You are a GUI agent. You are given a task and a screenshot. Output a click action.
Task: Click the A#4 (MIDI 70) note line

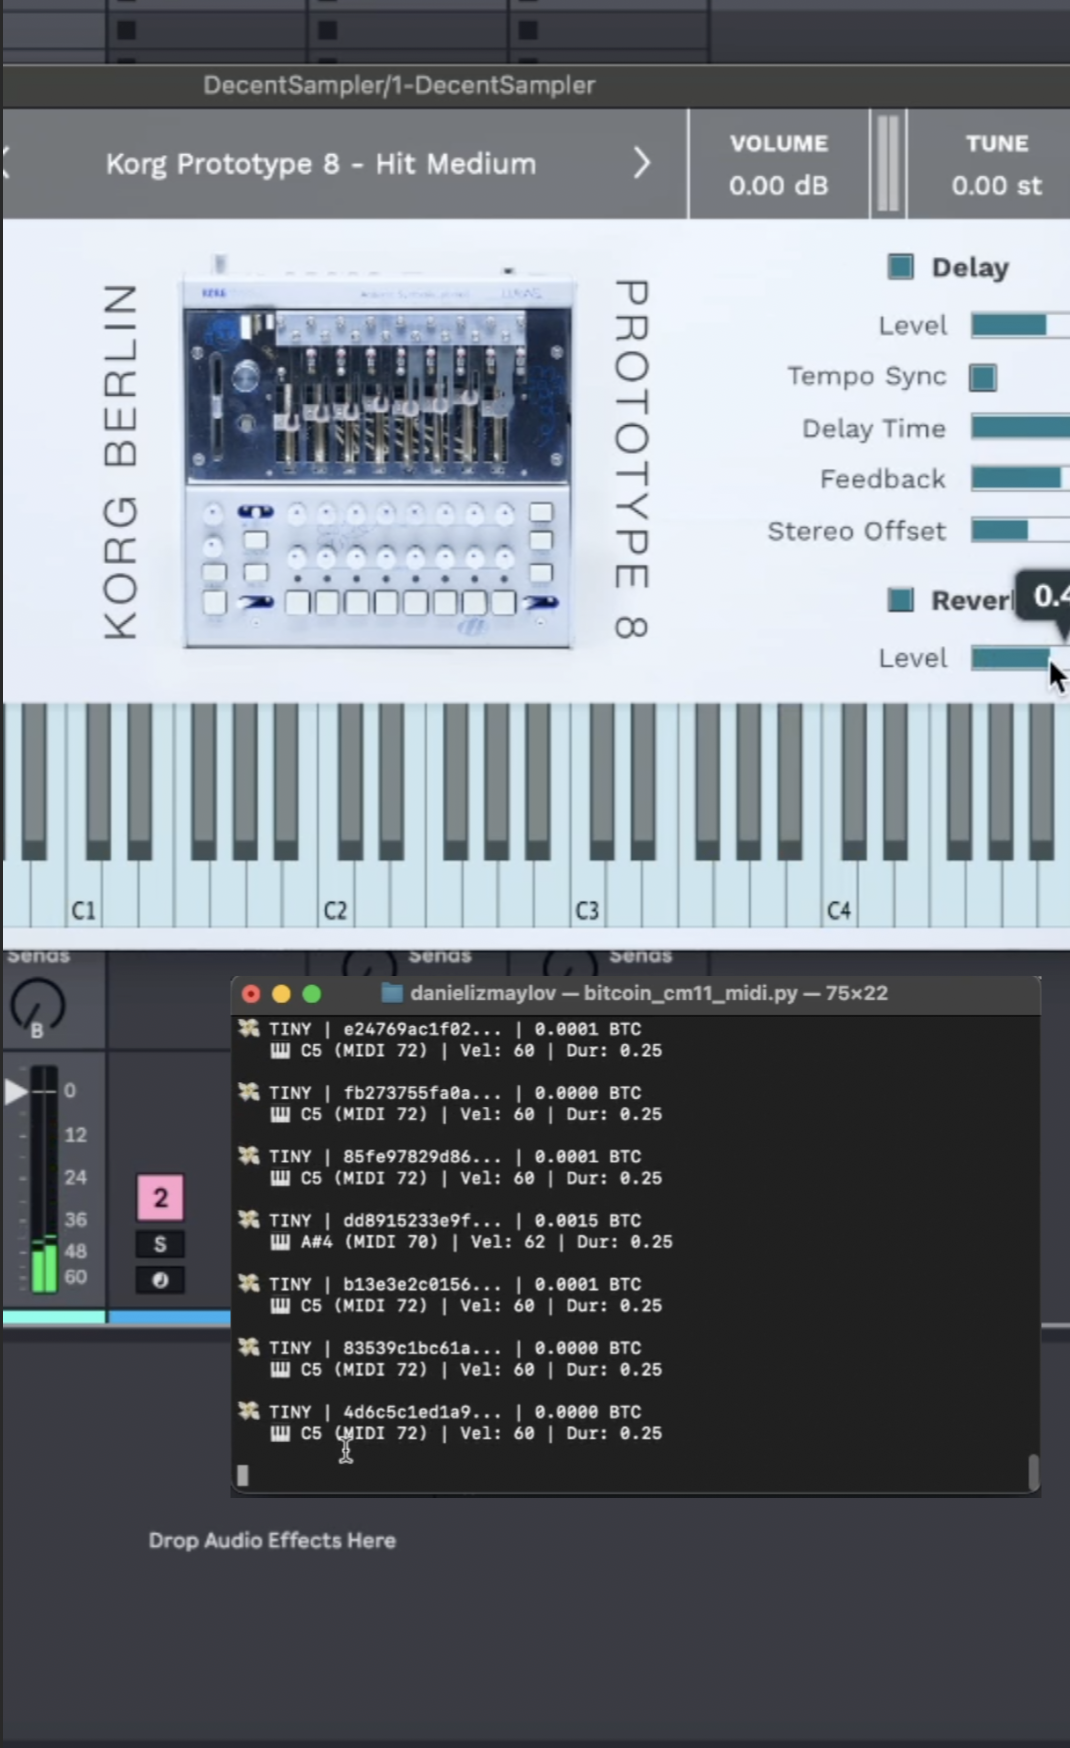pyautogui.click(x=472, y=1242)
